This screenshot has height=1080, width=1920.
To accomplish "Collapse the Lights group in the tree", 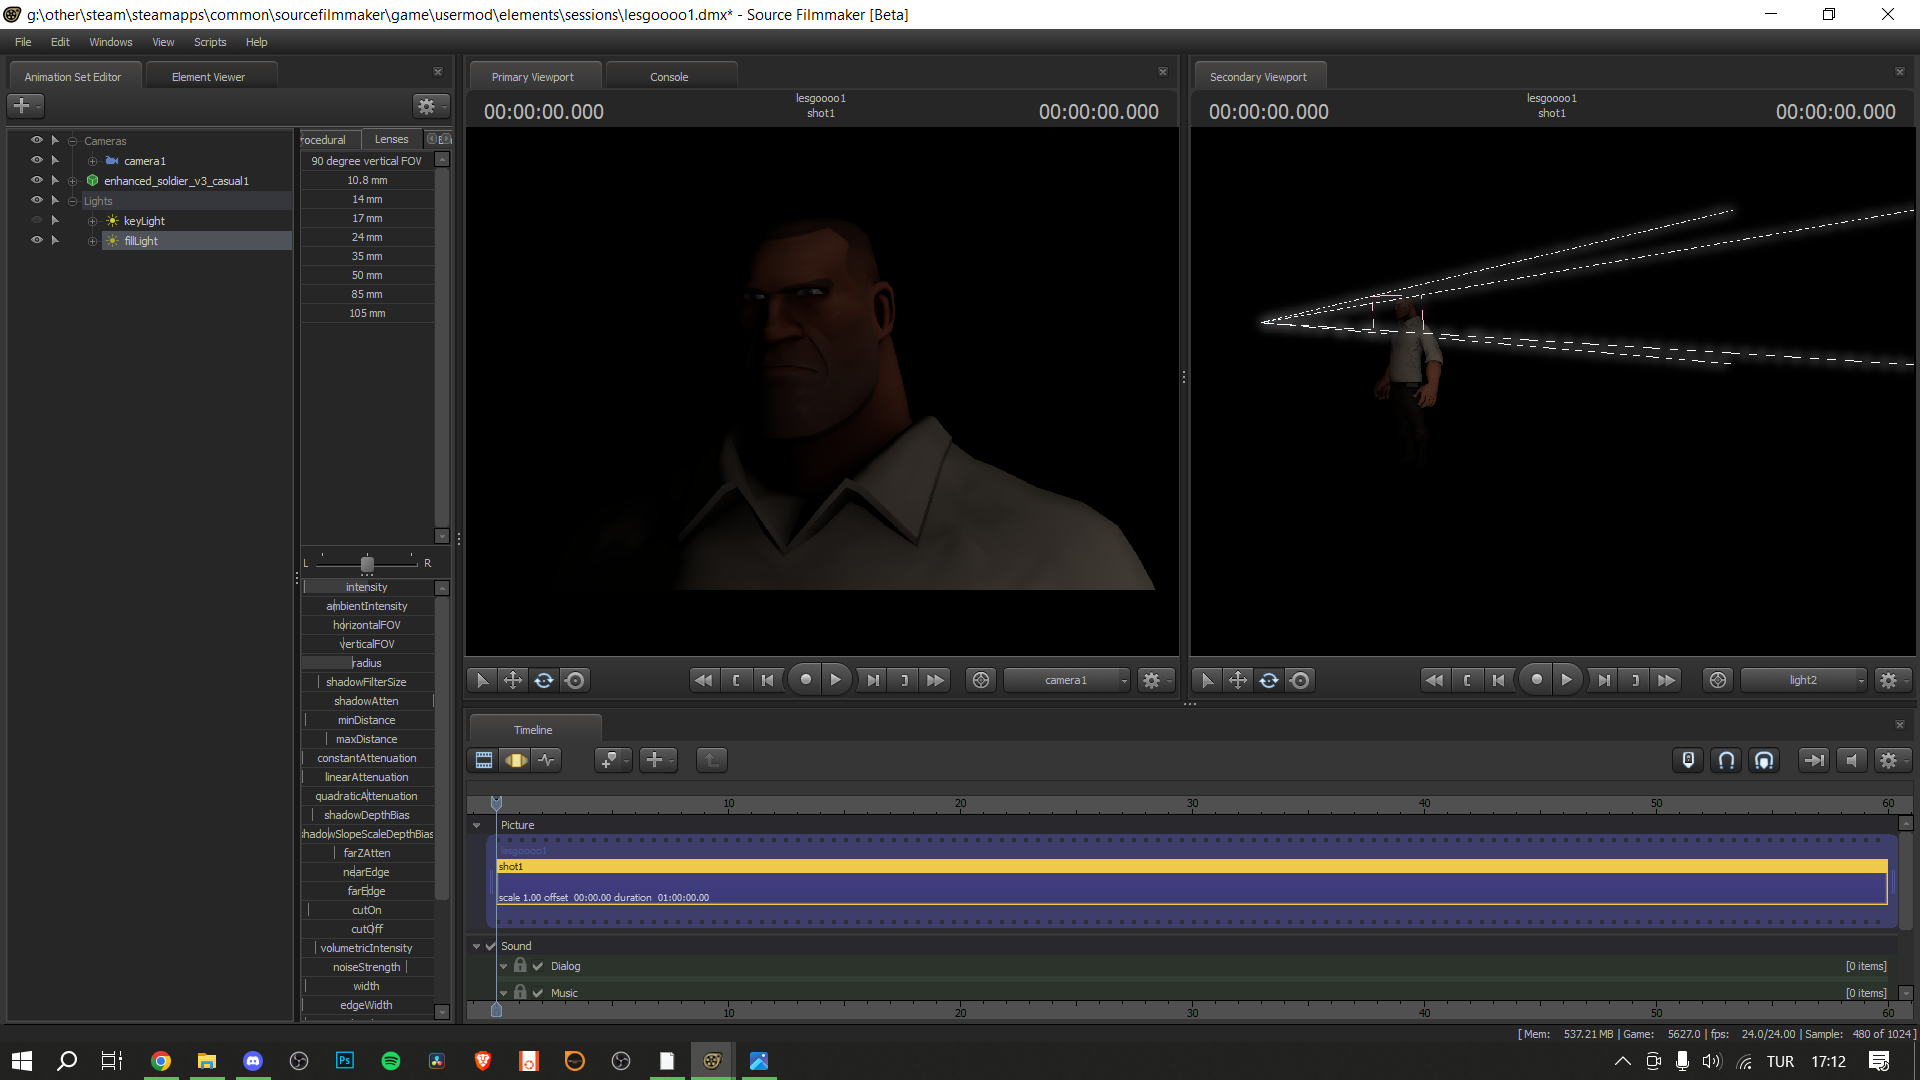I will click(72, 201).
